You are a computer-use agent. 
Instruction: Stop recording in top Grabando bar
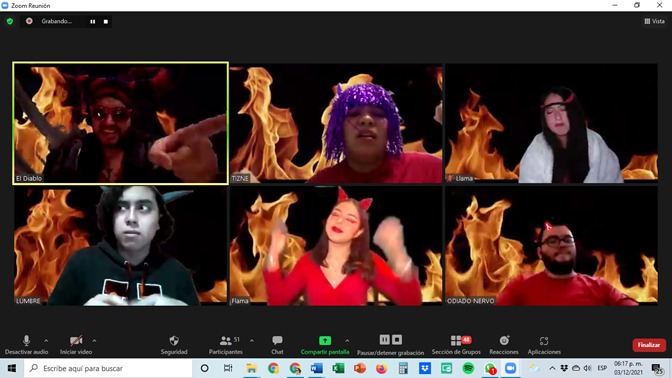(106, 21)
